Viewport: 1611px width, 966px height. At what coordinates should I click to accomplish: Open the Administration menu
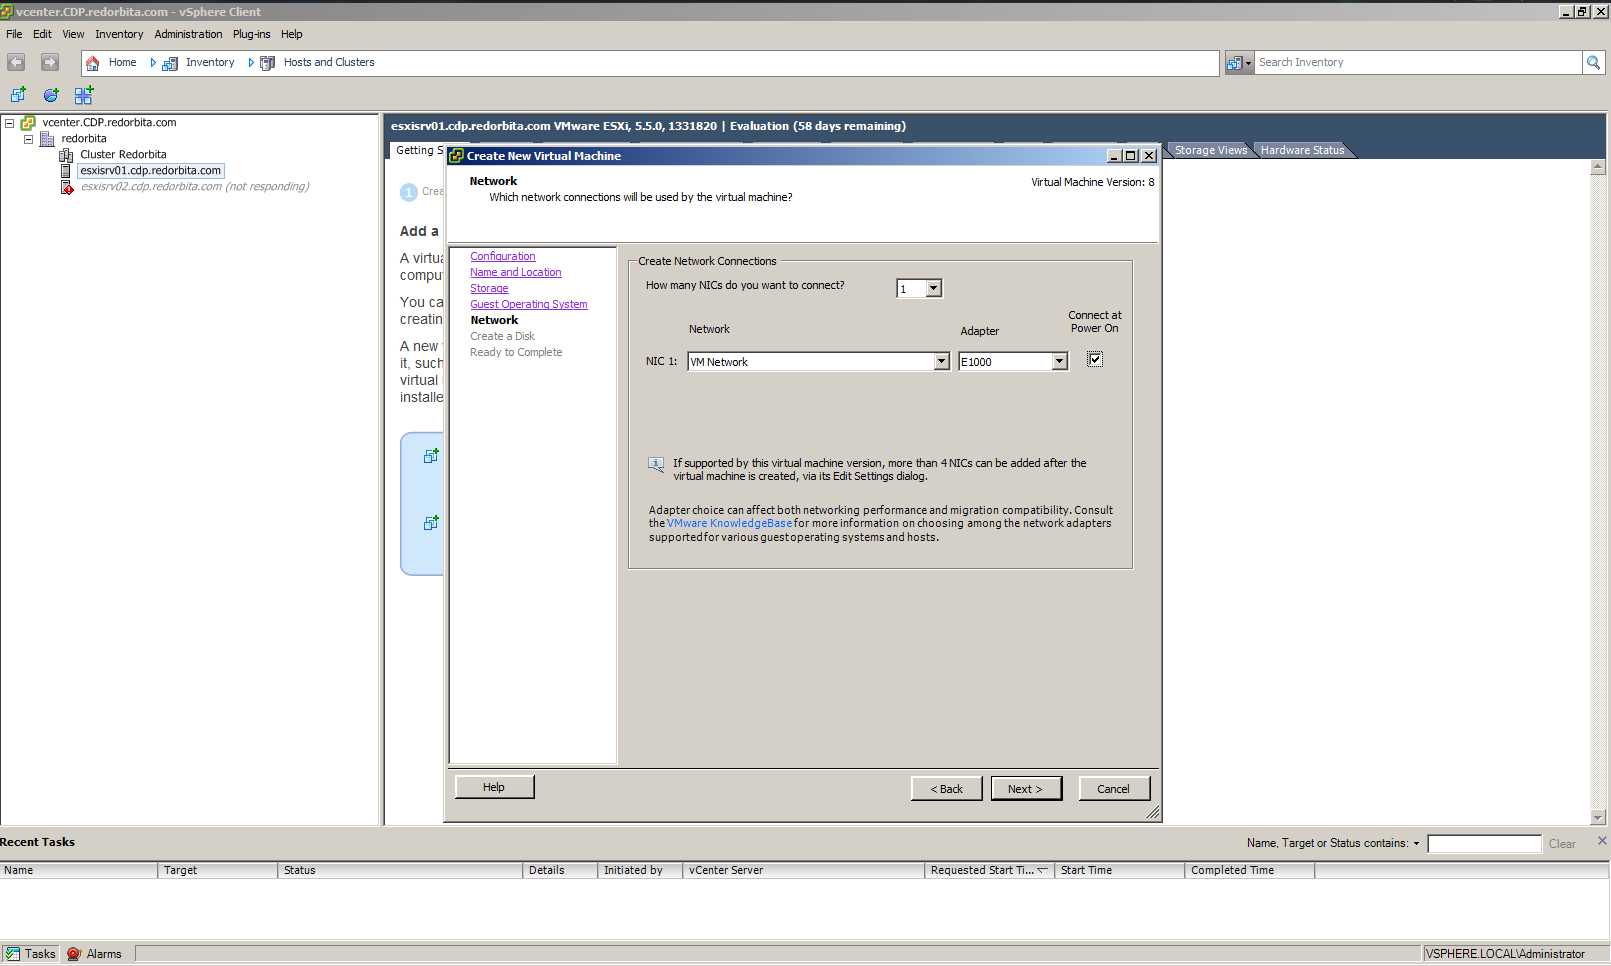coord(188,34)
